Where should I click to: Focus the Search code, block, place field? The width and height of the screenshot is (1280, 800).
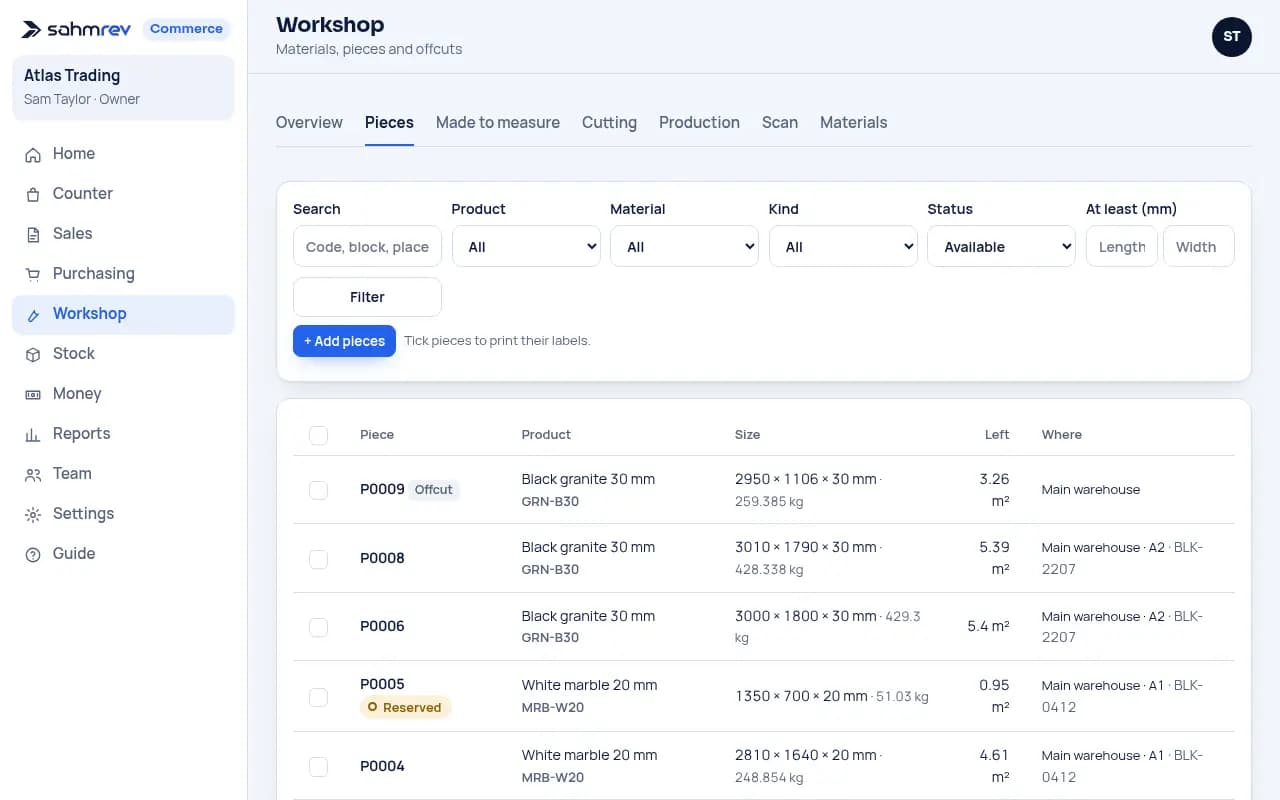(367, 247)
